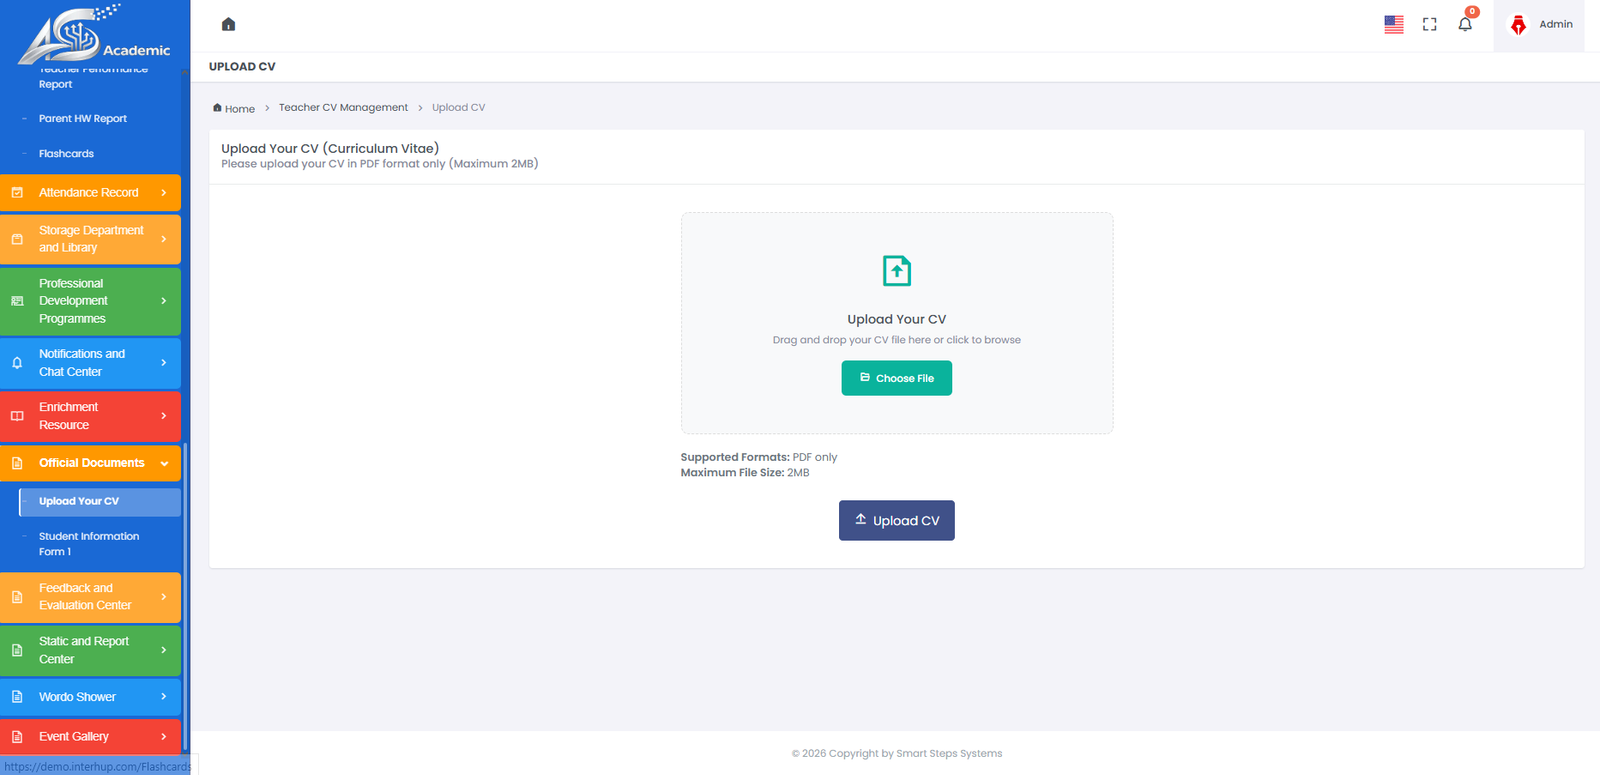The height and width of the screenshot is (775, 1600).
Task: Click the Admin profile avatar
Action: click(1518, 25)
